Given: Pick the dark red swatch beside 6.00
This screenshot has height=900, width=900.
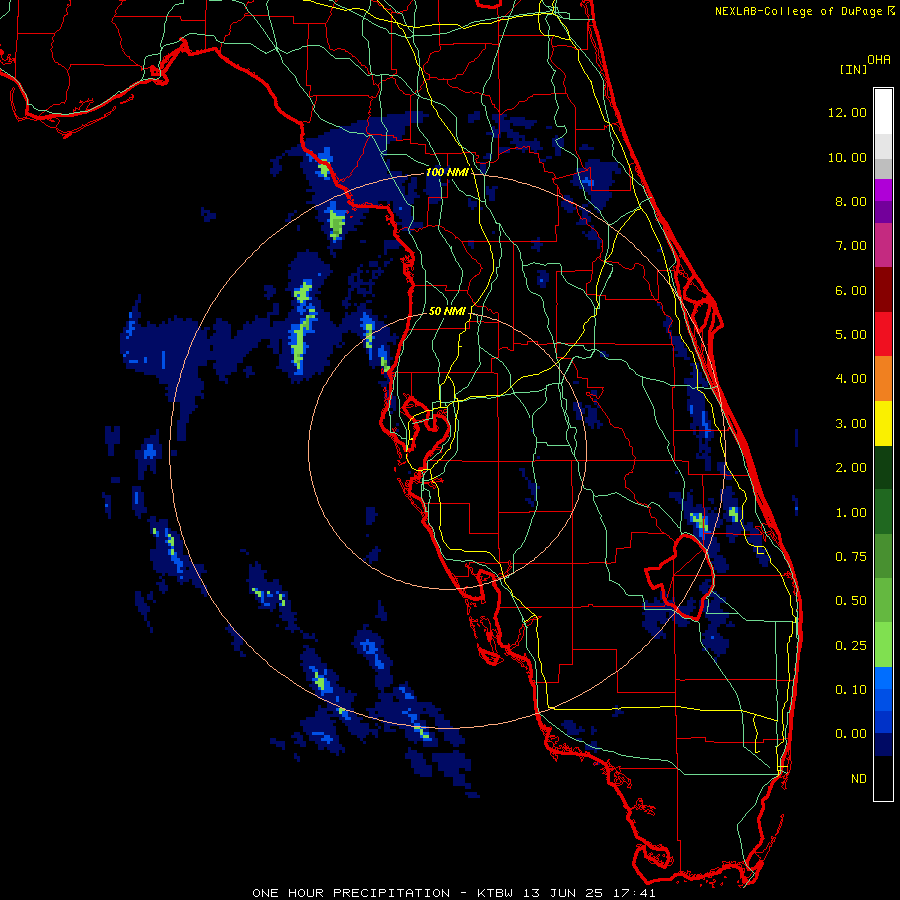Looking at the screenshot, I should click(883, 290).
